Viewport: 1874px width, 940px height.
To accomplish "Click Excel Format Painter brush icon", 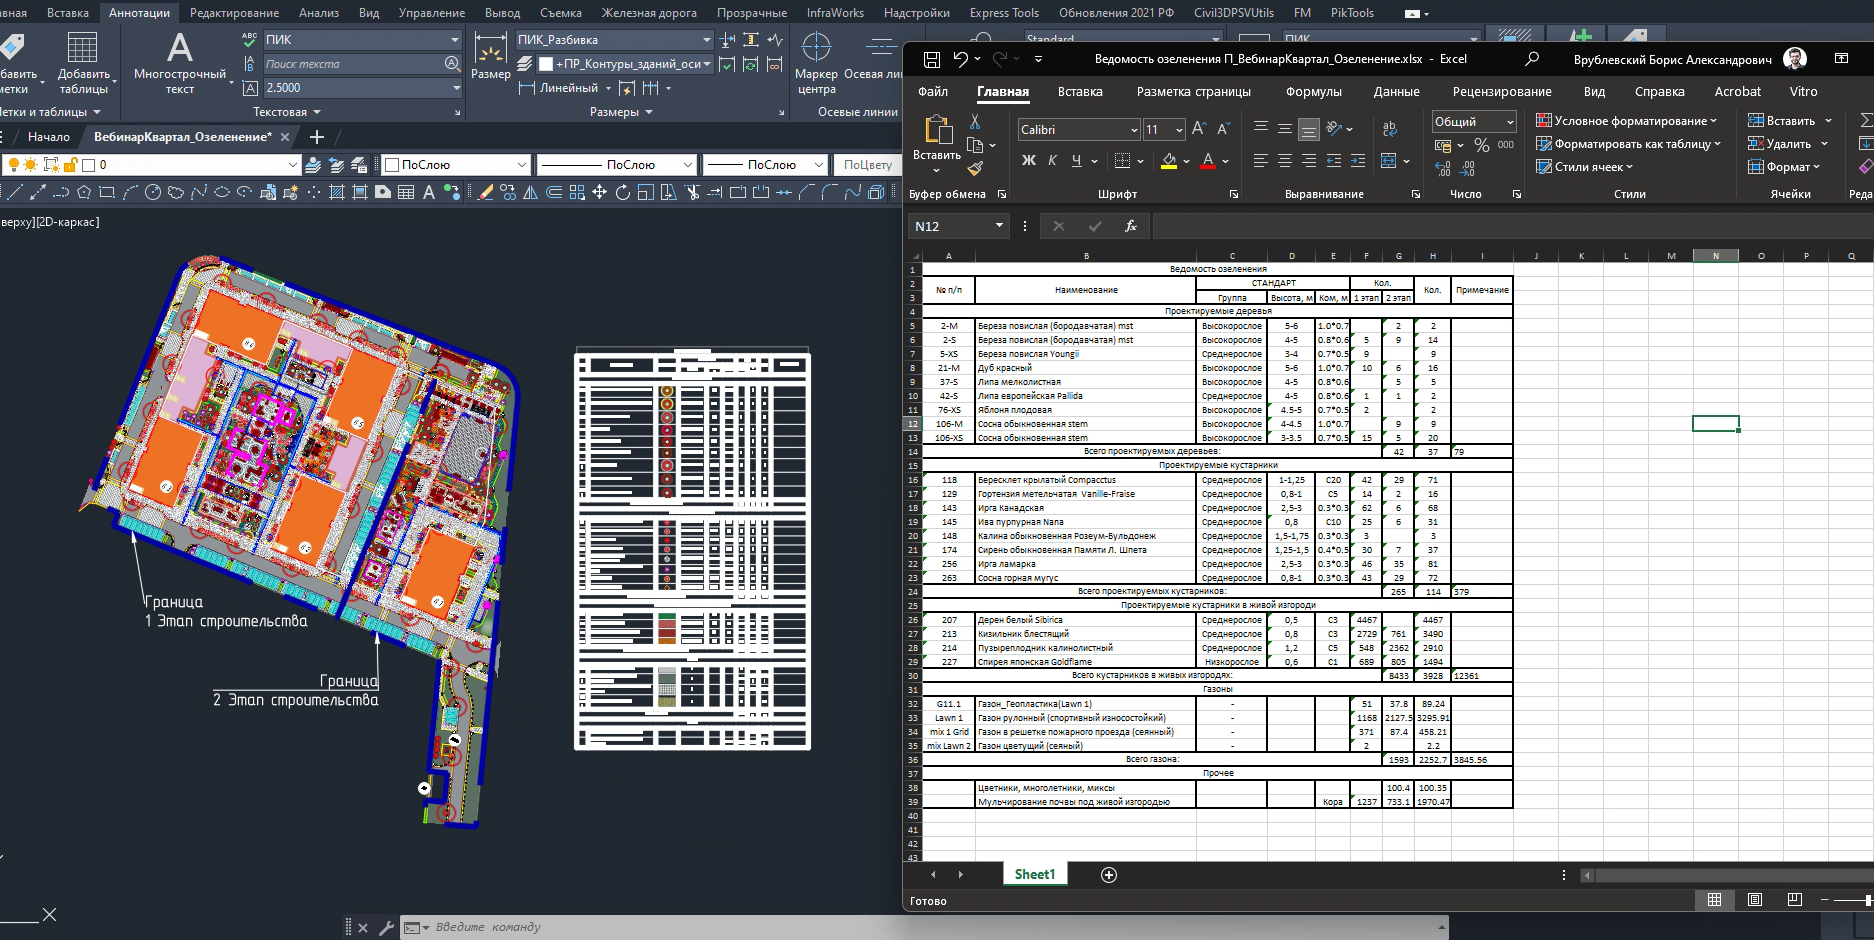I will [976, 168].
